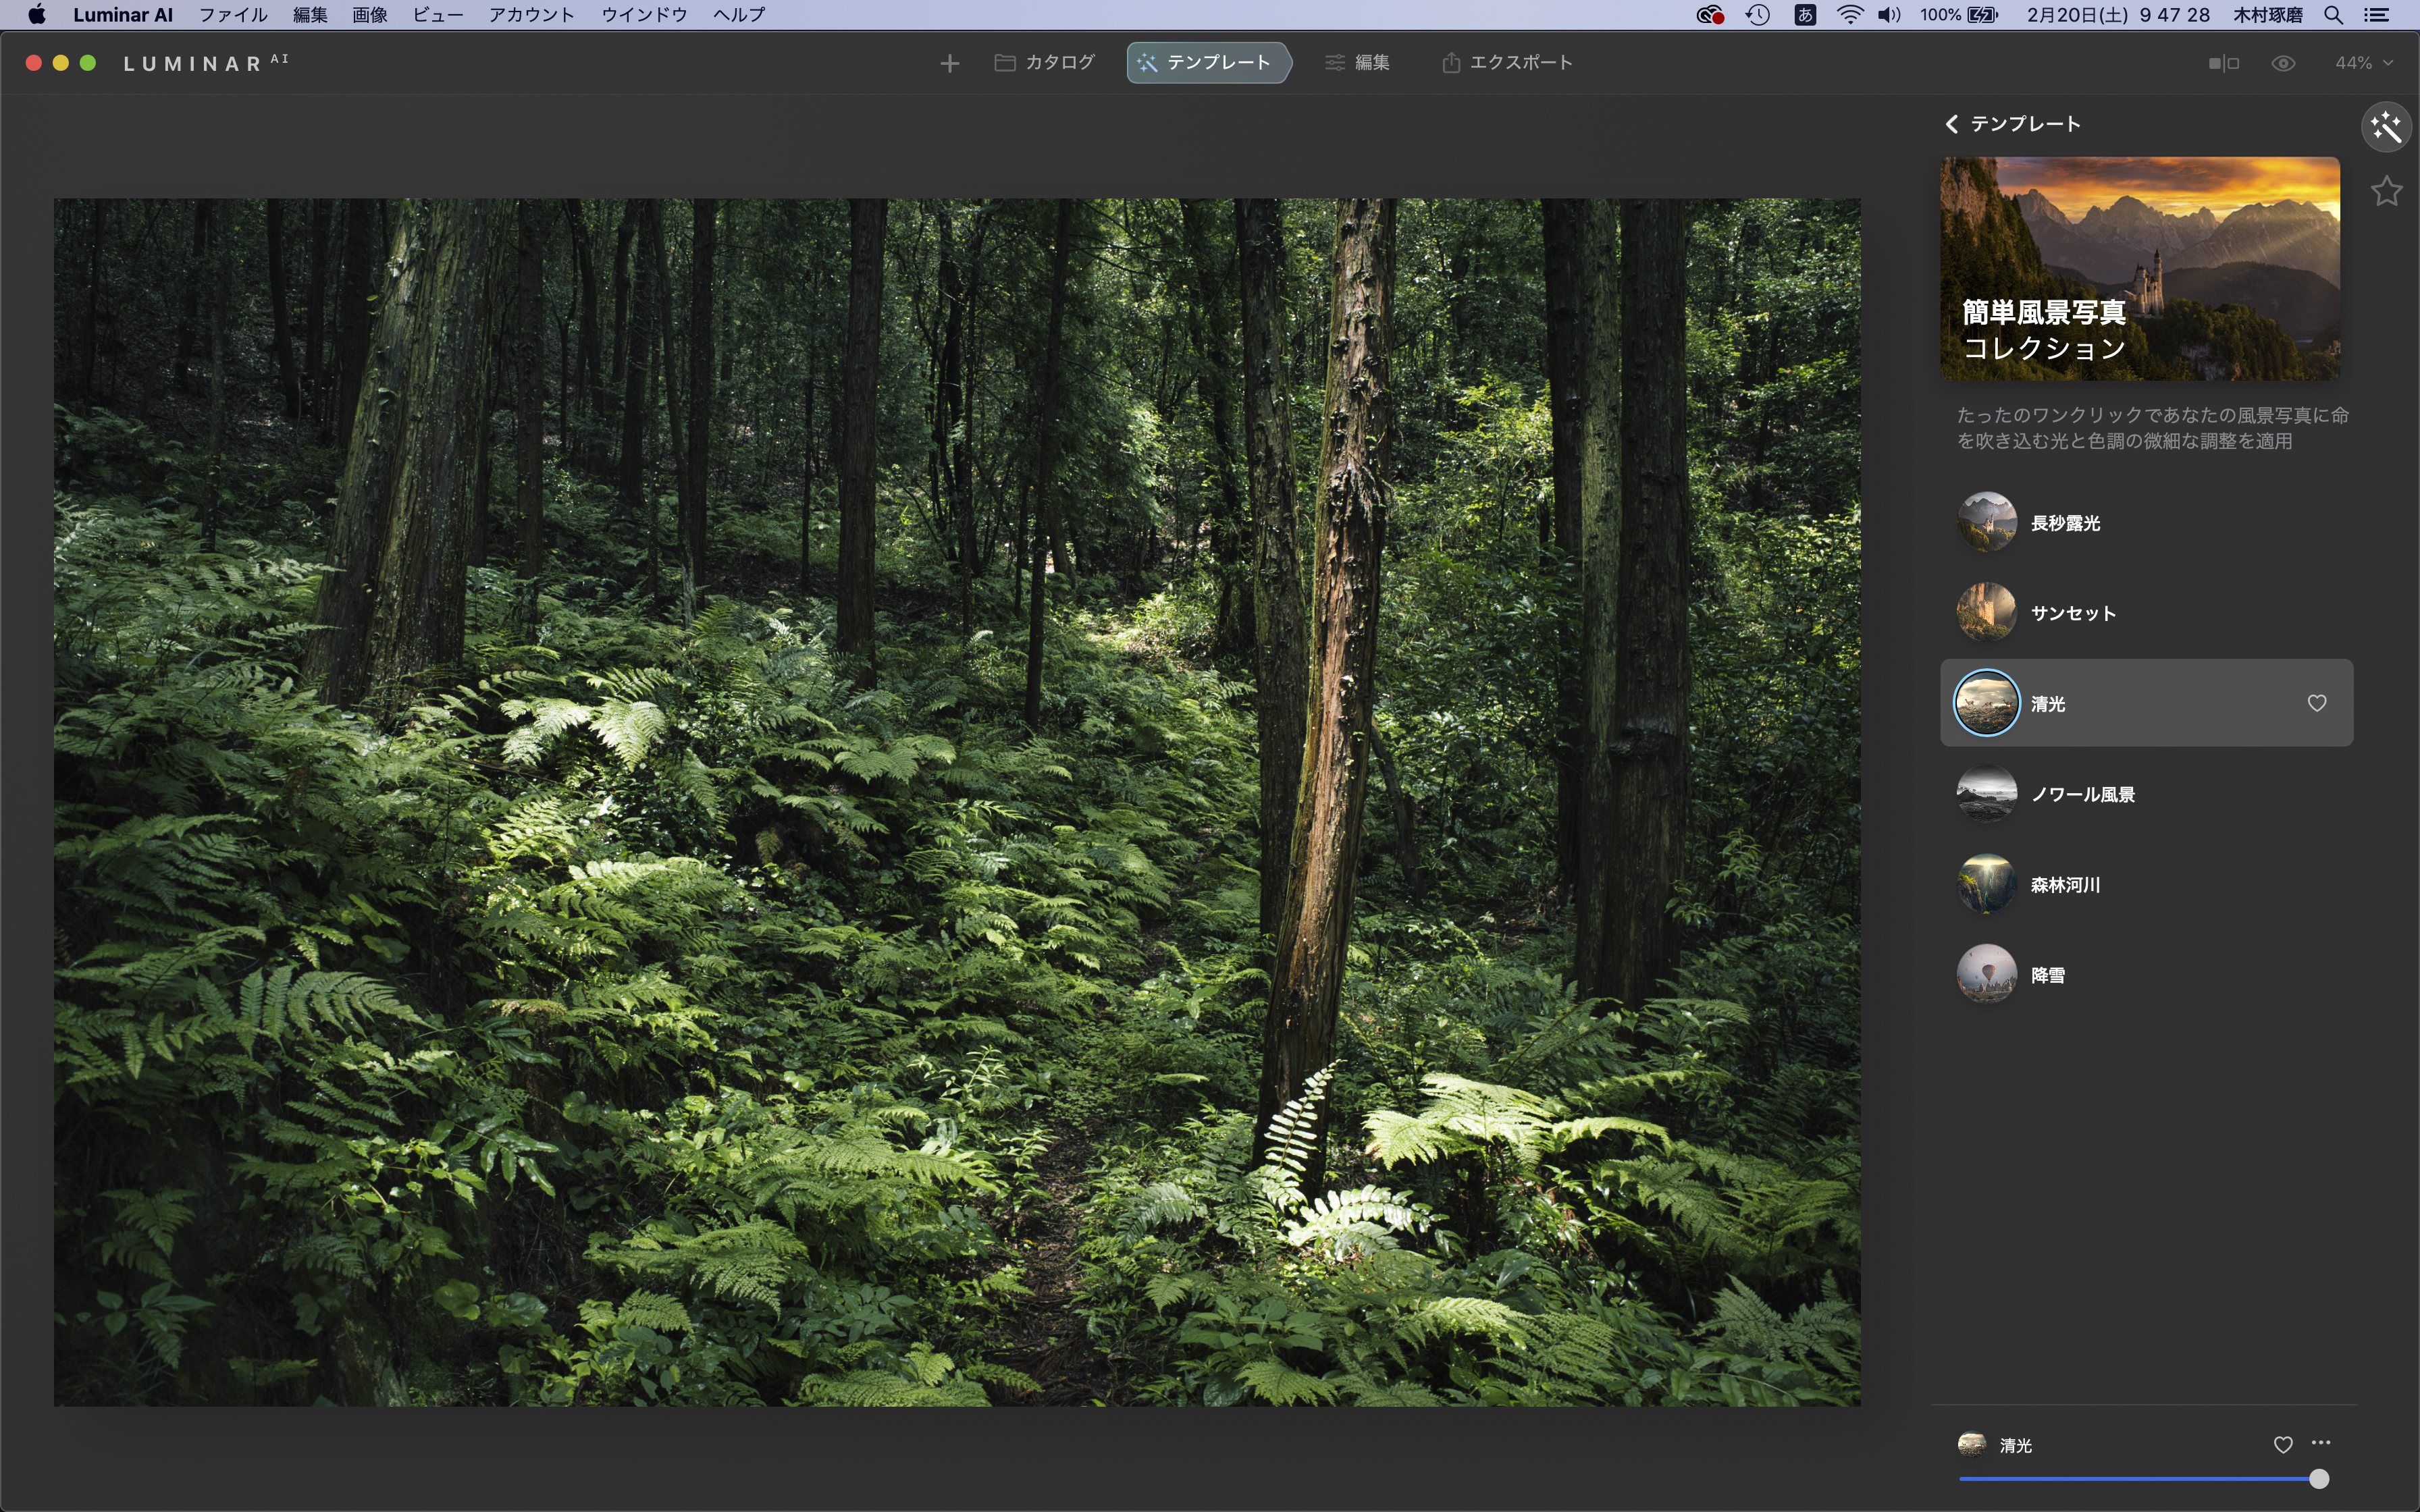
Task: Open the 44% zoom level dropdown
Action: click(2363, 63)
